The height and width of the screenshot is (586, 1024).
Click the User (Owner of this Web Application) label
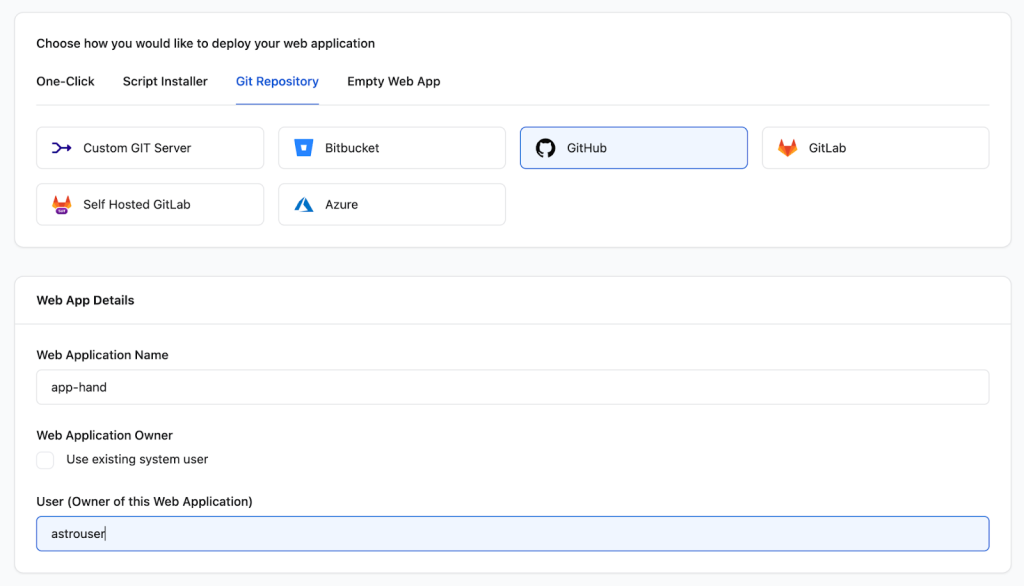[x=144, y=502]
